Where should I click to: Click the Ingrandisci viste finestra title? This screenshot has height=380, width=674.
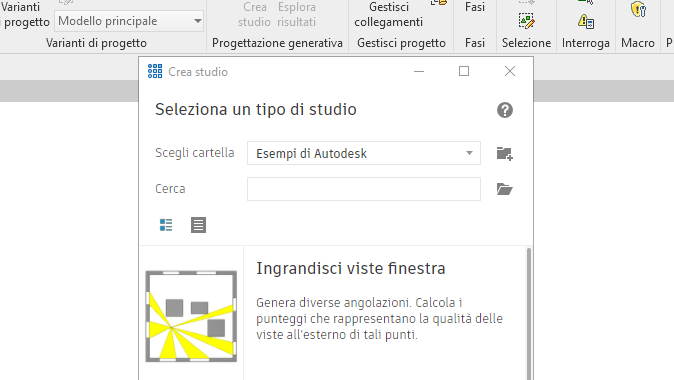tap(351, 268)
